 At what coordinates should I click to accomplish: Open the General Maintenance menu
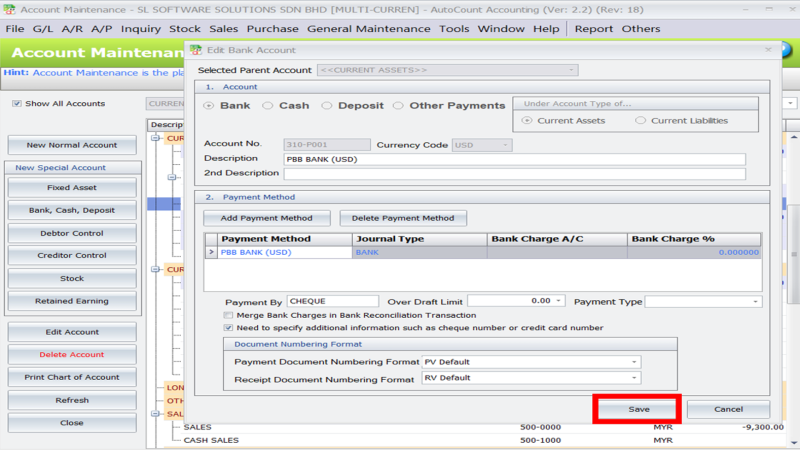(x=368, y=29)
